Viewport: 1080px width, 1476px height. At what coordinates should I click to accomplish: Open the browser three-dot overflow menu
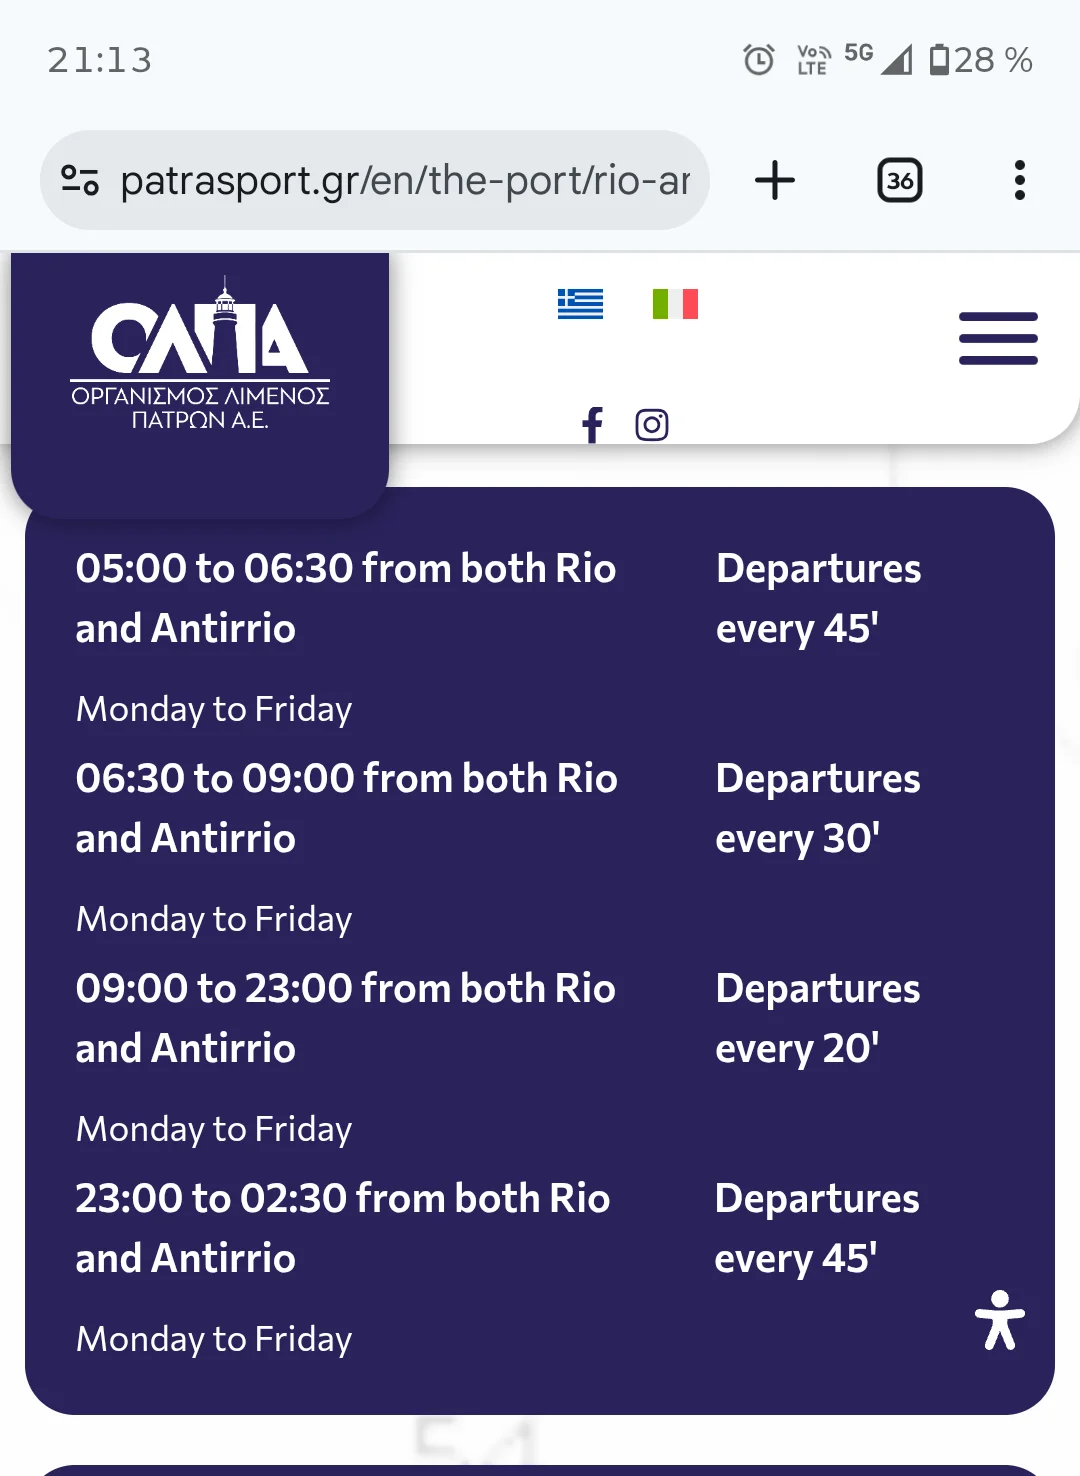(1019, 181)
